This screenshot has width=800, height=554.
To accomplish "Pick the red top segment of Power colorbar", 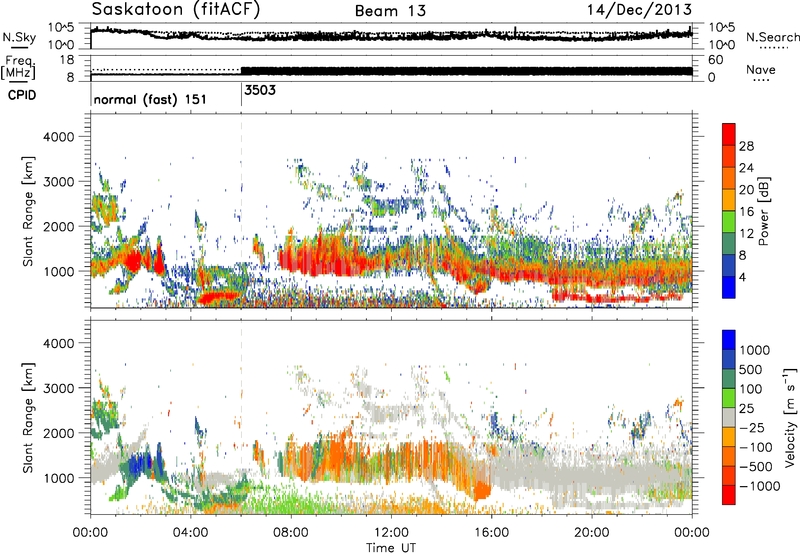I will tap(729, 134).
